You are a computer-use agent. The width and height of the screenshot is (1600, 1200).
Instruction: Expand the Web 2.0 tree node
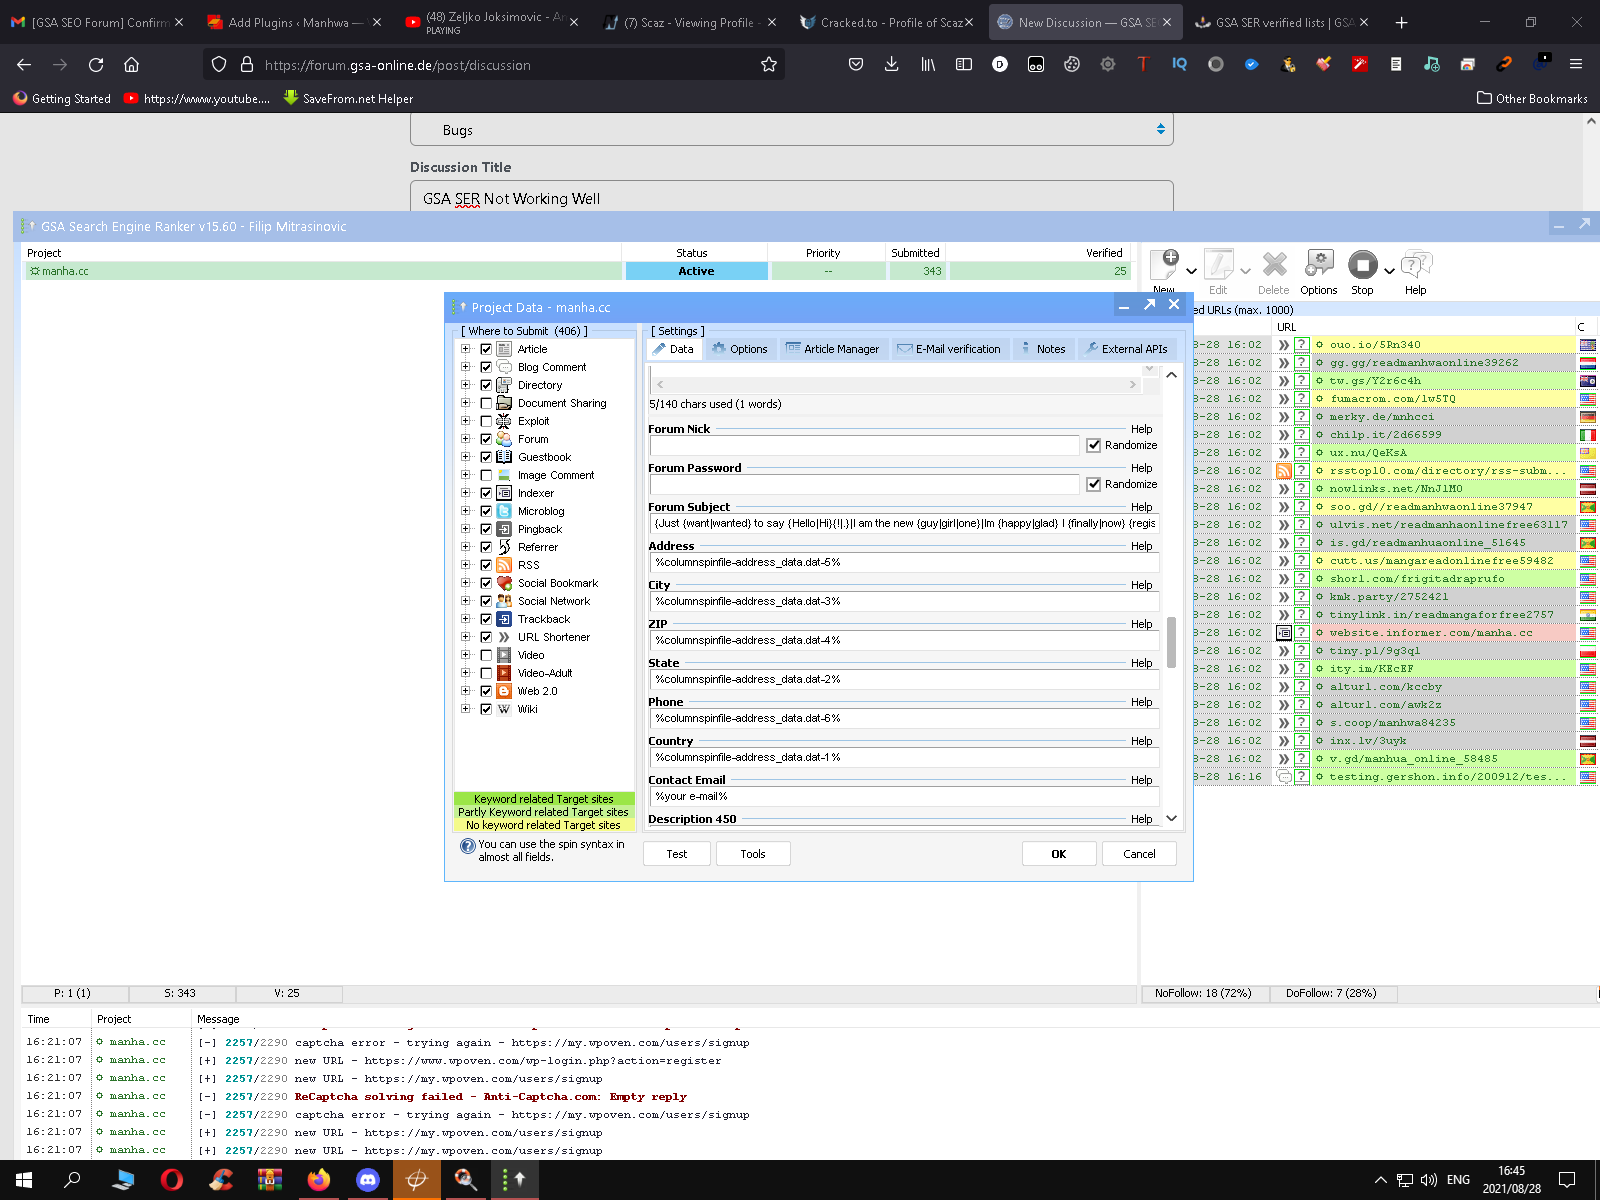tap(465, 691)
